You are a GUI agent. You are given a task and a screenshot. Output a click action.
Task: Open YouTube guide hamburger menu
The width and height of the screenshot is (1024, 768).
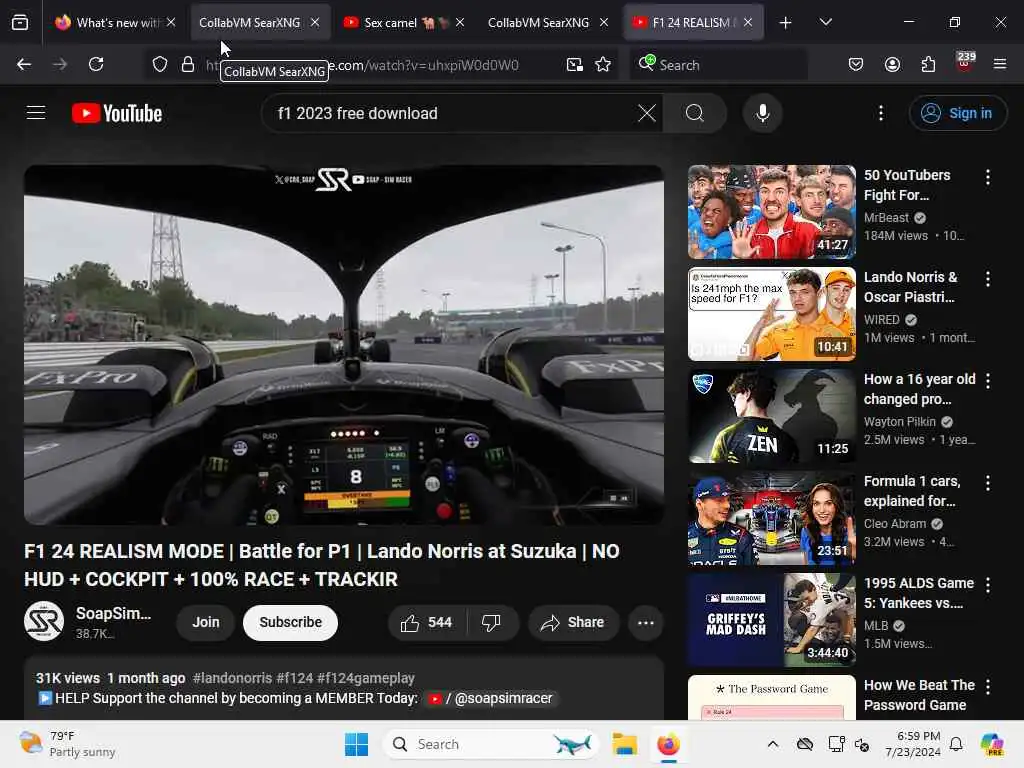point(36,113)
